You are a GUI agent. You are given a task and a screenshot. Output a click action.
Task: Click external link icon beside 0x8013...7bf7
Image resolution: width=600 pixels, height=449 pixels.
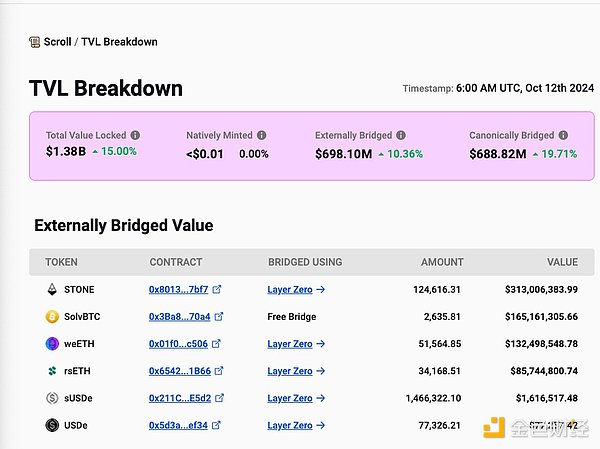click(217, 289)
